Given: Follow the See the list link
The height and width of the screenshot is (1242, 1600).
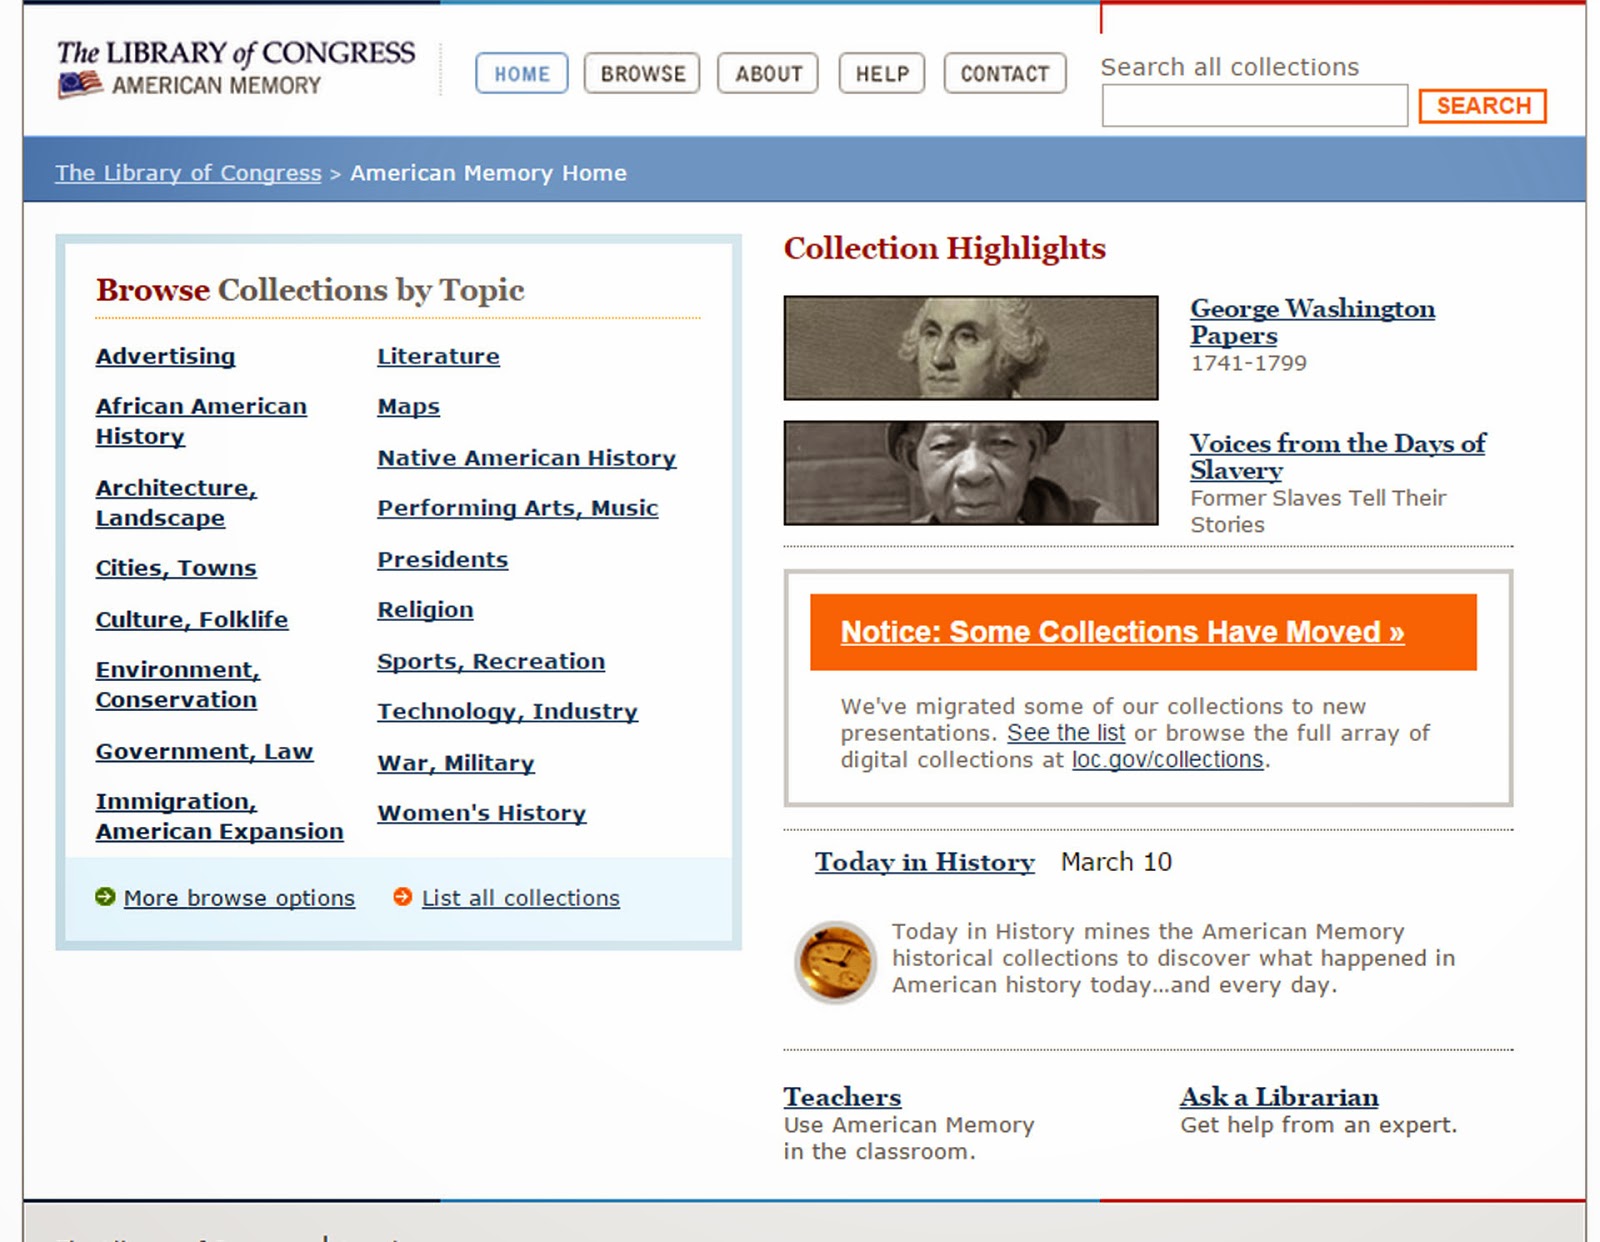Looking at the screenshot, I should (x=1066, y=733).
